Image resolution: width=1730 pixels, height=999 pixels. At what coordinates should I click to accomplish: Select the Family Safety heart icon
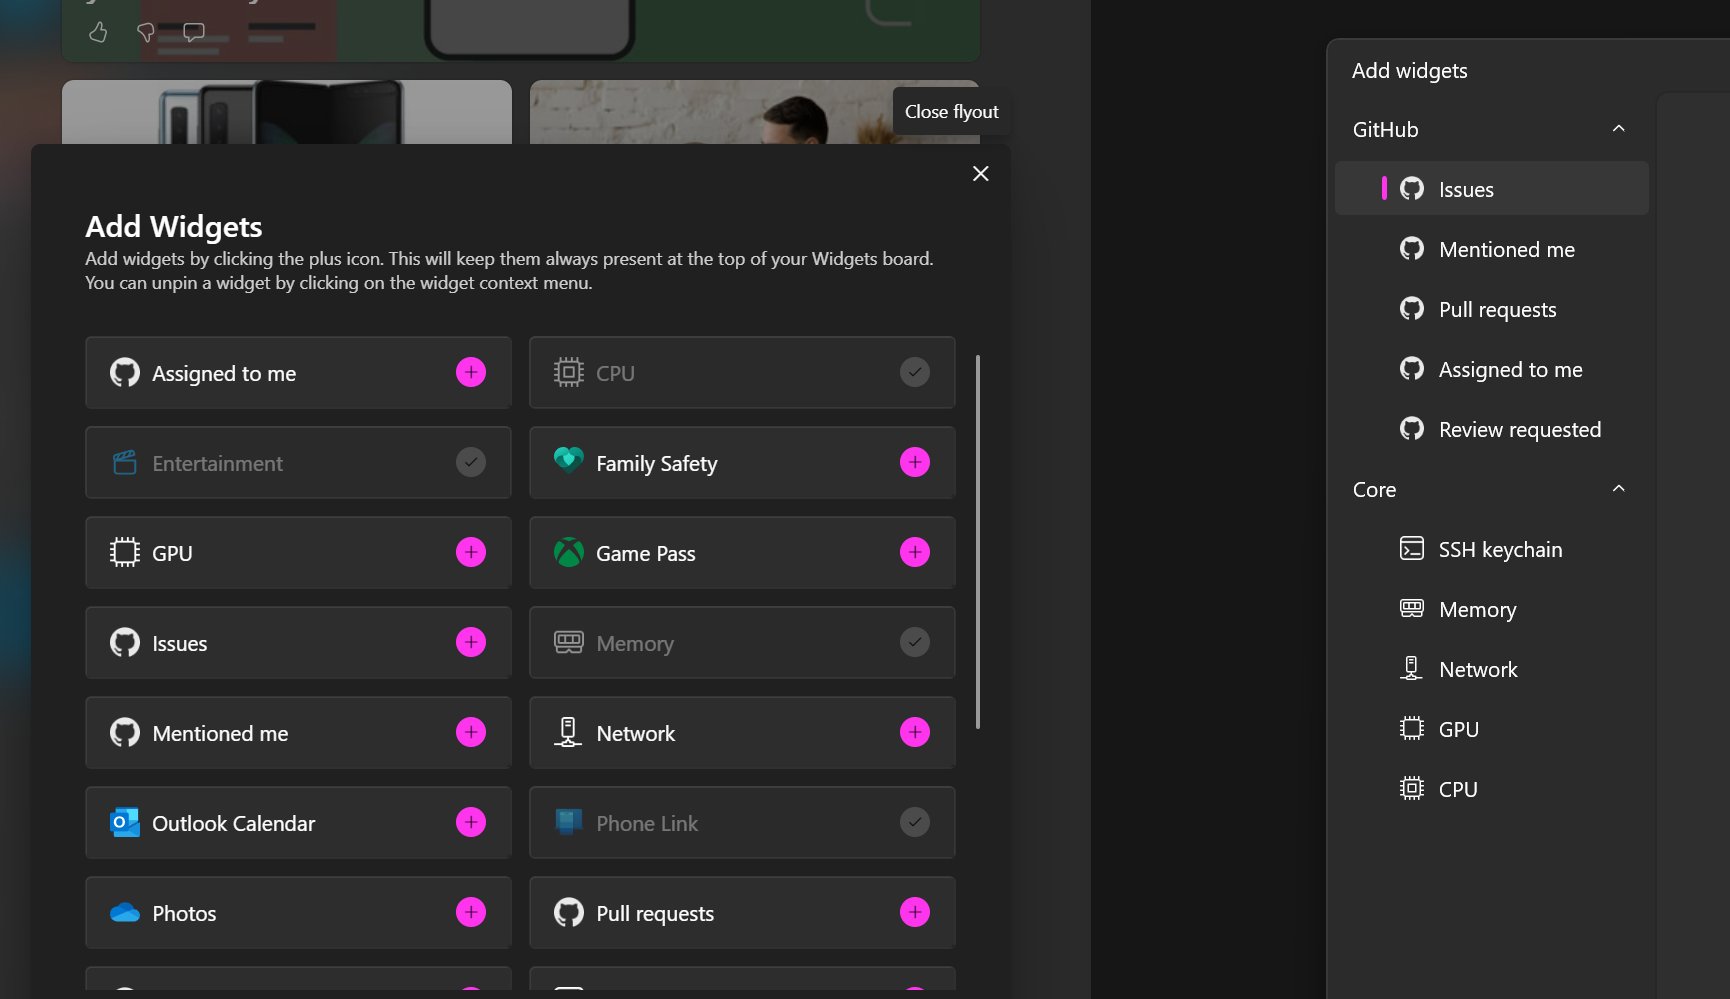pos(568,462)
